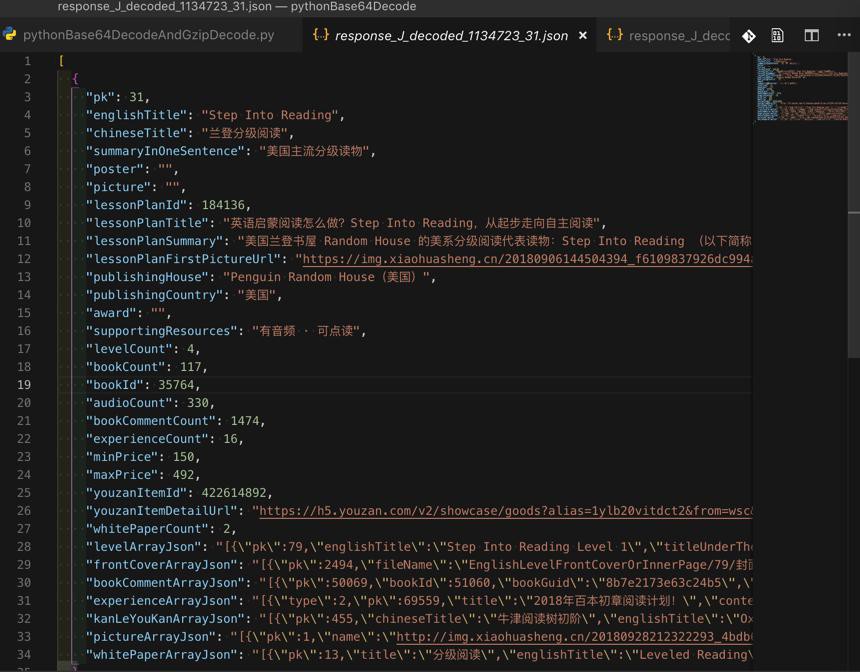The width and height of the screenshot is (860, 672).
Task: Open the lessonPlanFirstPictureUrl img.xiaohuasheng.cn link
Action: coord(527,259)
